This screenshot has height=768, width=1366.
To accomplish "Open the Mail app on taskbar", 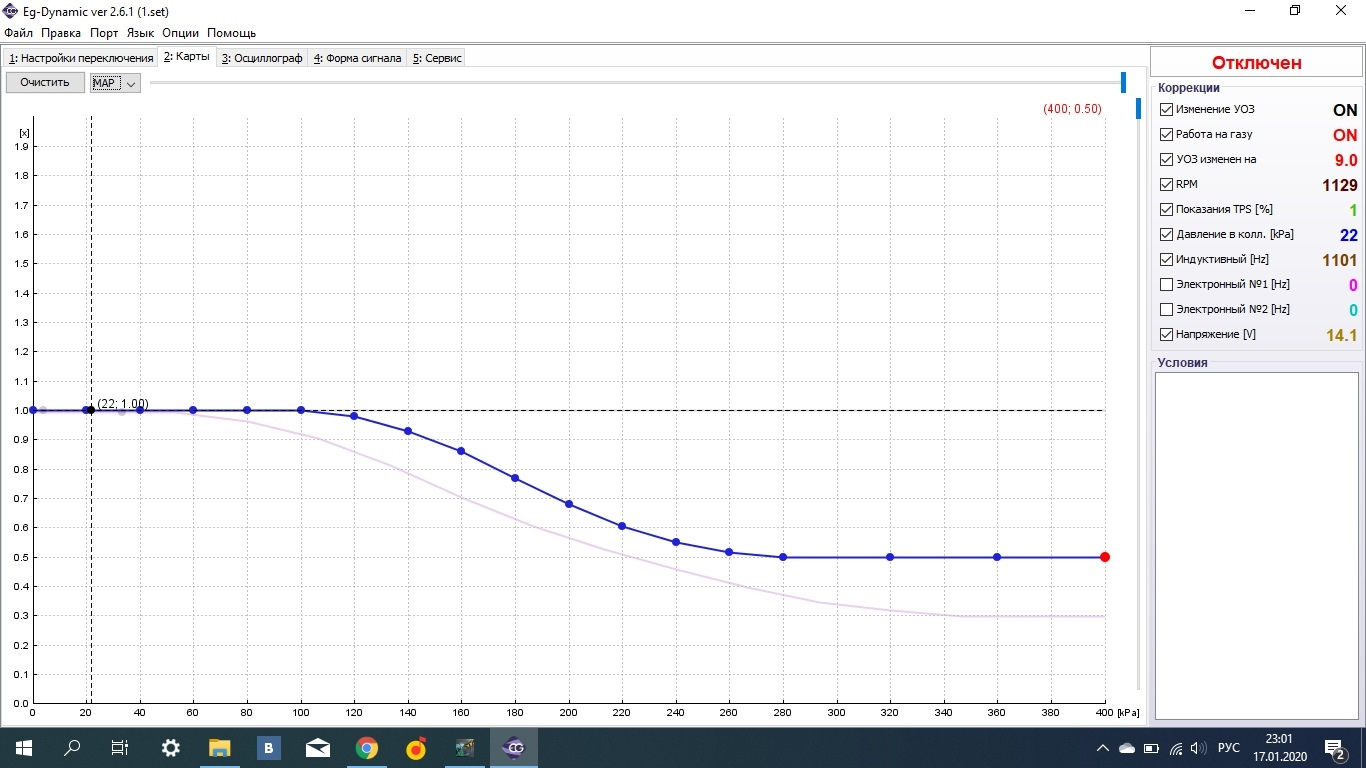I will click(x=318, y=747).
